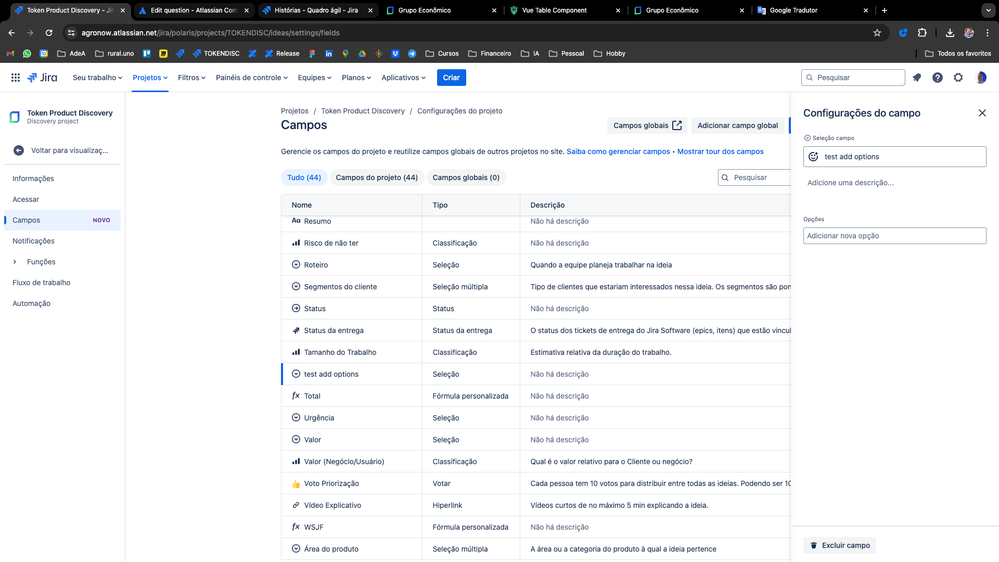Image resolution: width=999 pixels, height=562 pixels.
Task: Open the WhatsApp bookmark icon
Action: [27, 54]
